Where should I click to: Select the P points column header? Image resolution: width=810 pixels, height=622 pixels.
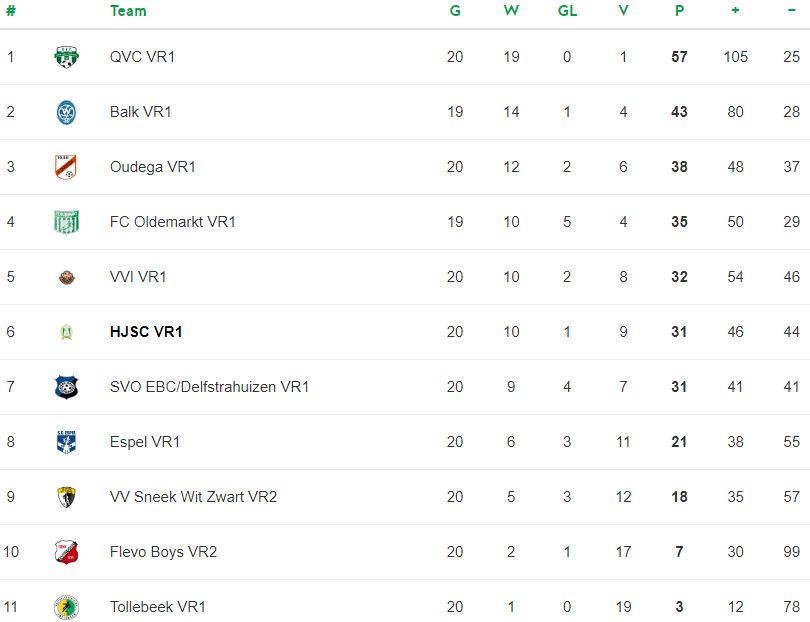tap(679, 11)
